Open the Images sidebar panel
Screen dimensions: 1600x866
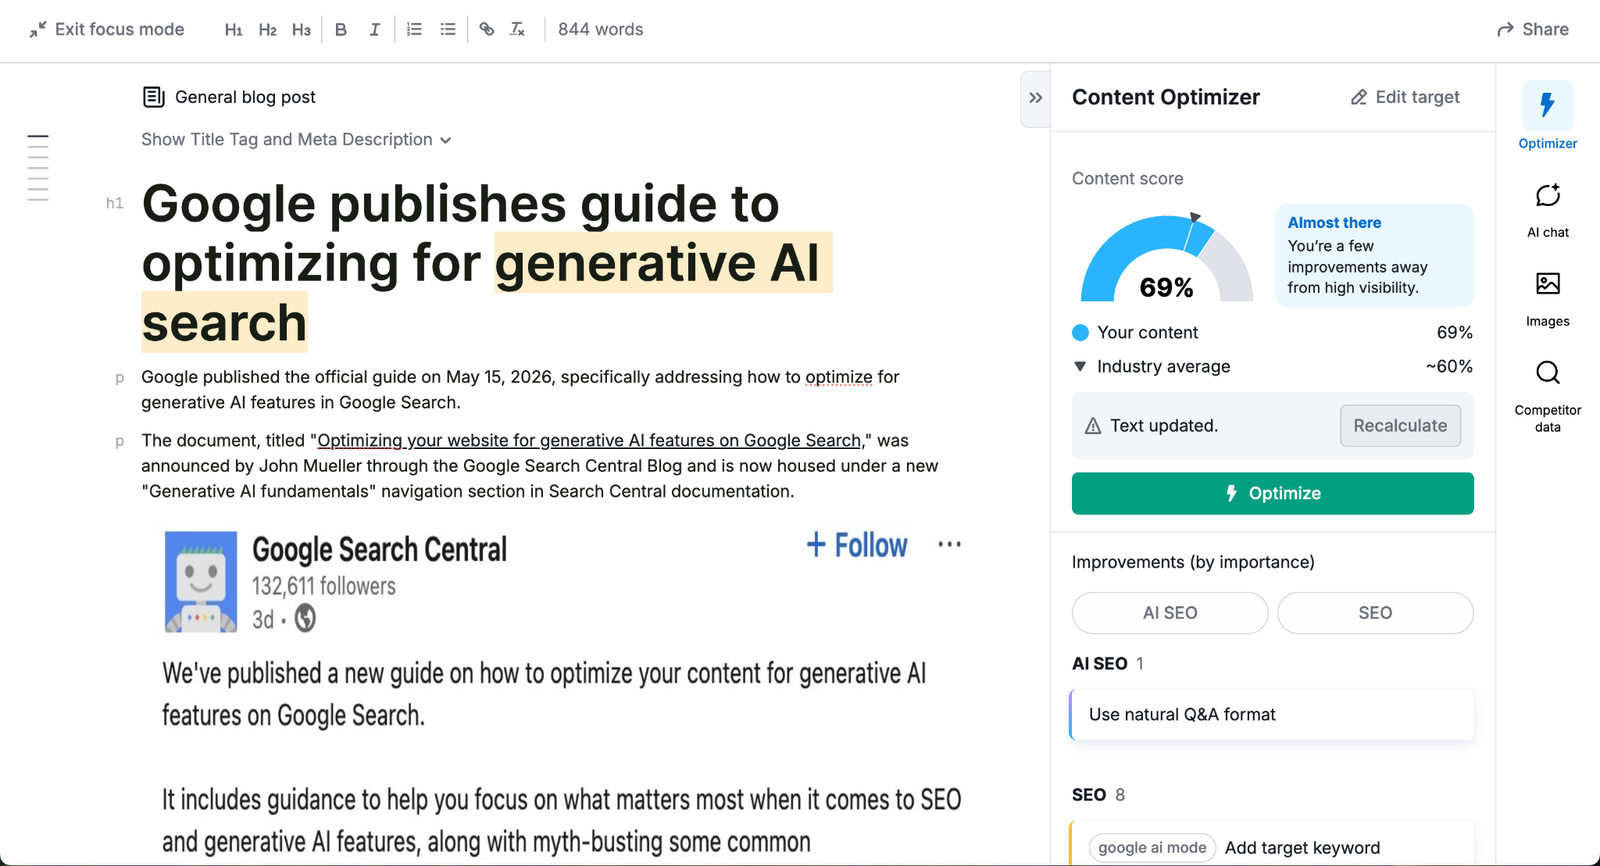[x=1548, y=299]
